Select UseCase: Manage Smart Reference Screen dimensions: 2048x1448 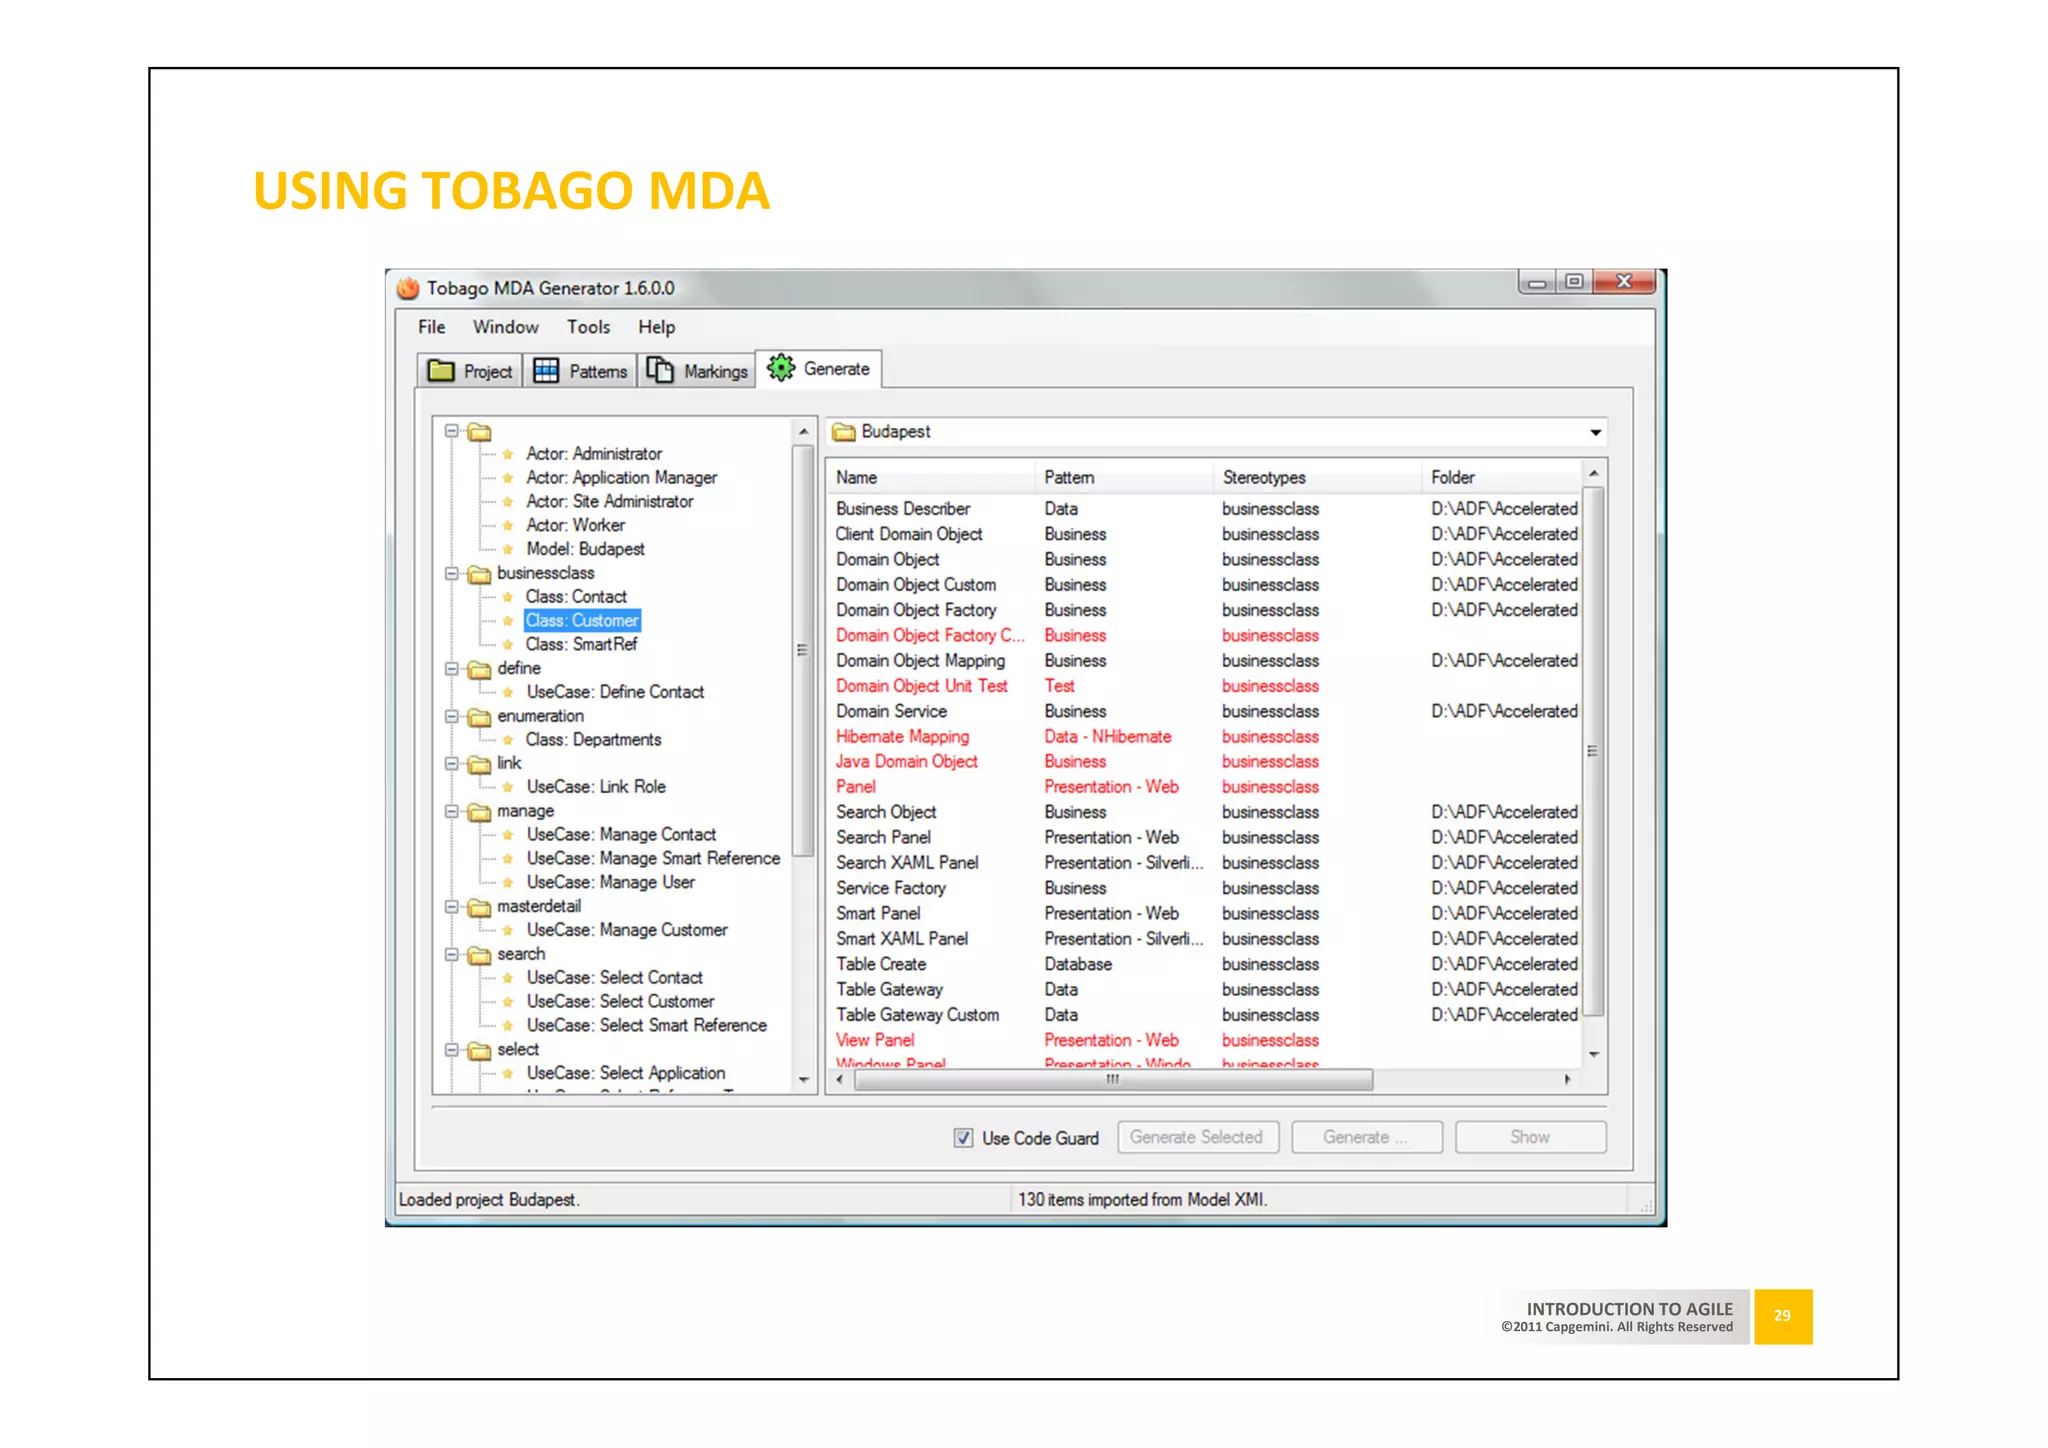(653, 859)
